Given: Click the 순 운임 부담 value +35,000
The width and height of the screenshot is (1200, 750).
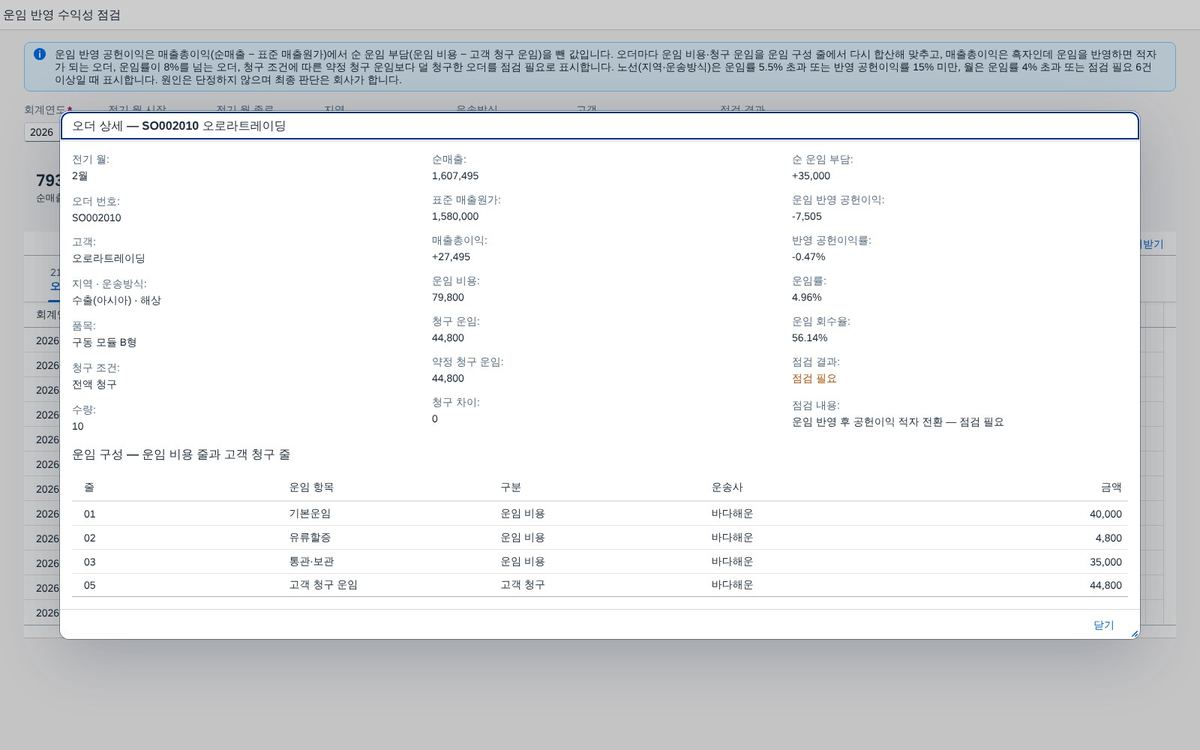Looking at the screenshot, I should (811, 176).
